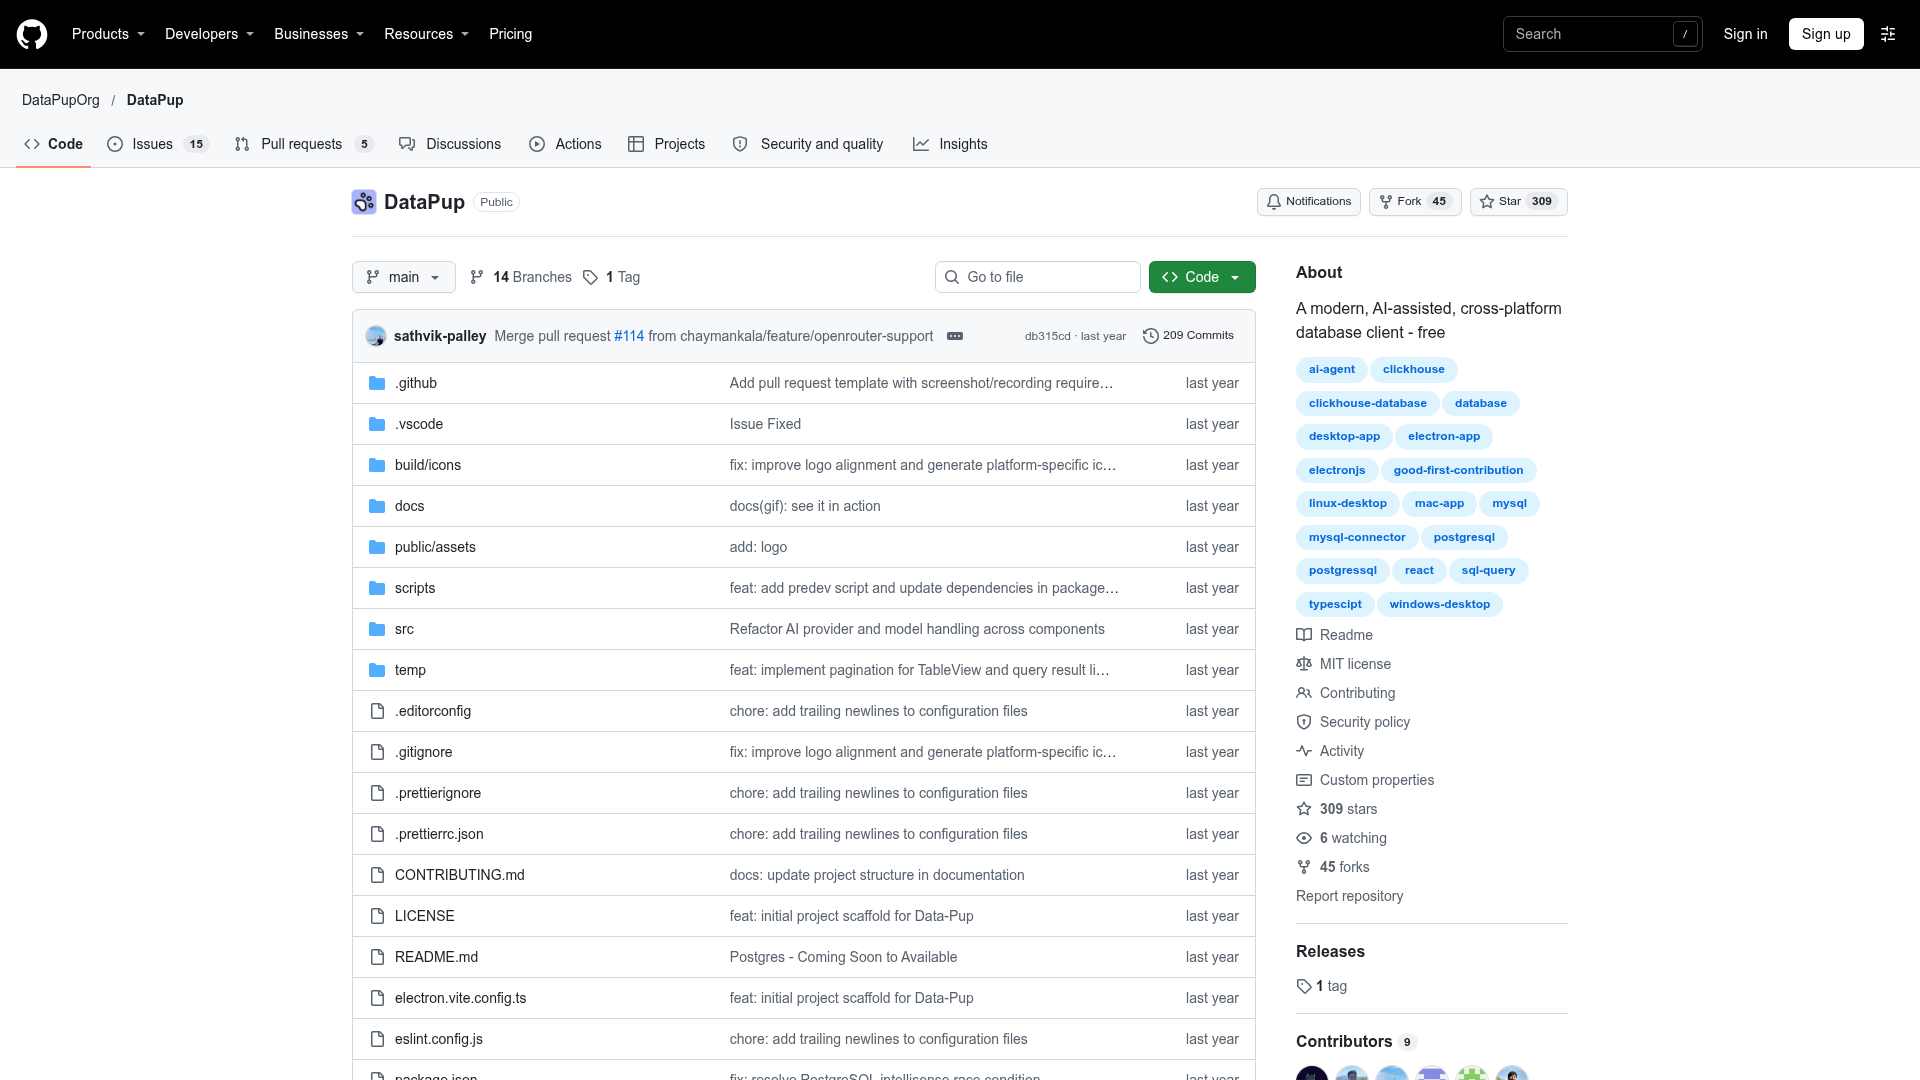
Task: Open the MIT license scale icon
Action: tap(1304, 664)
